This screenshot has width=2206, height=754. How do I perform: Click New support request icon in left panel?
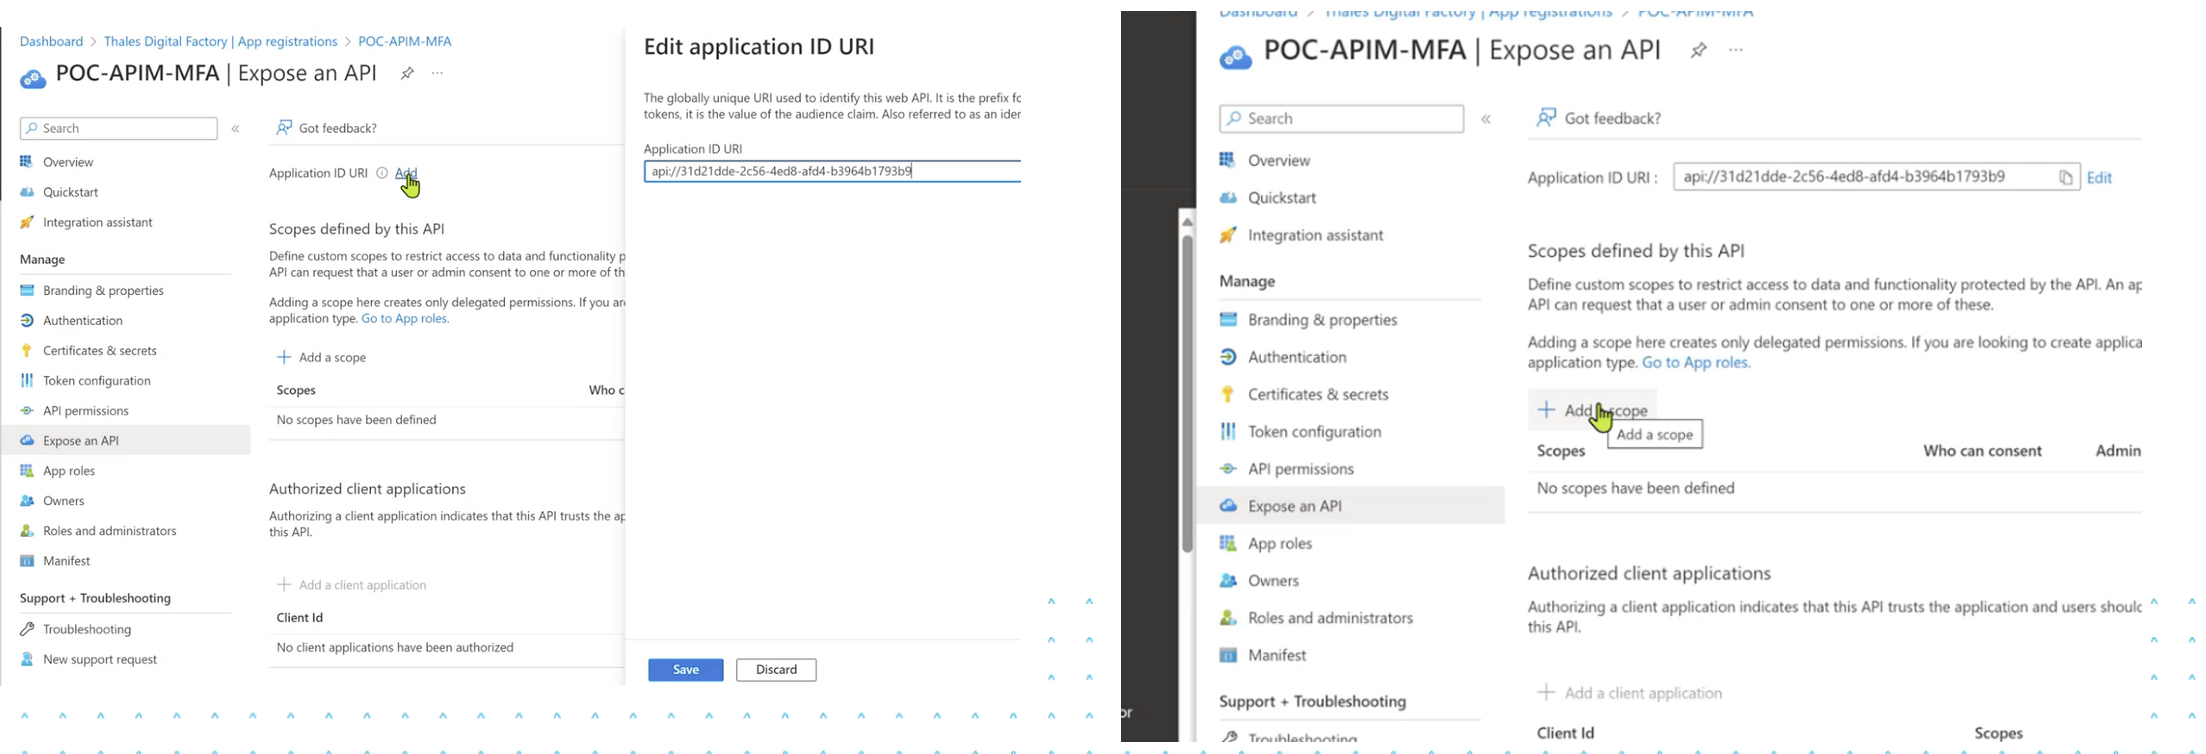click(x=27, y=659)
